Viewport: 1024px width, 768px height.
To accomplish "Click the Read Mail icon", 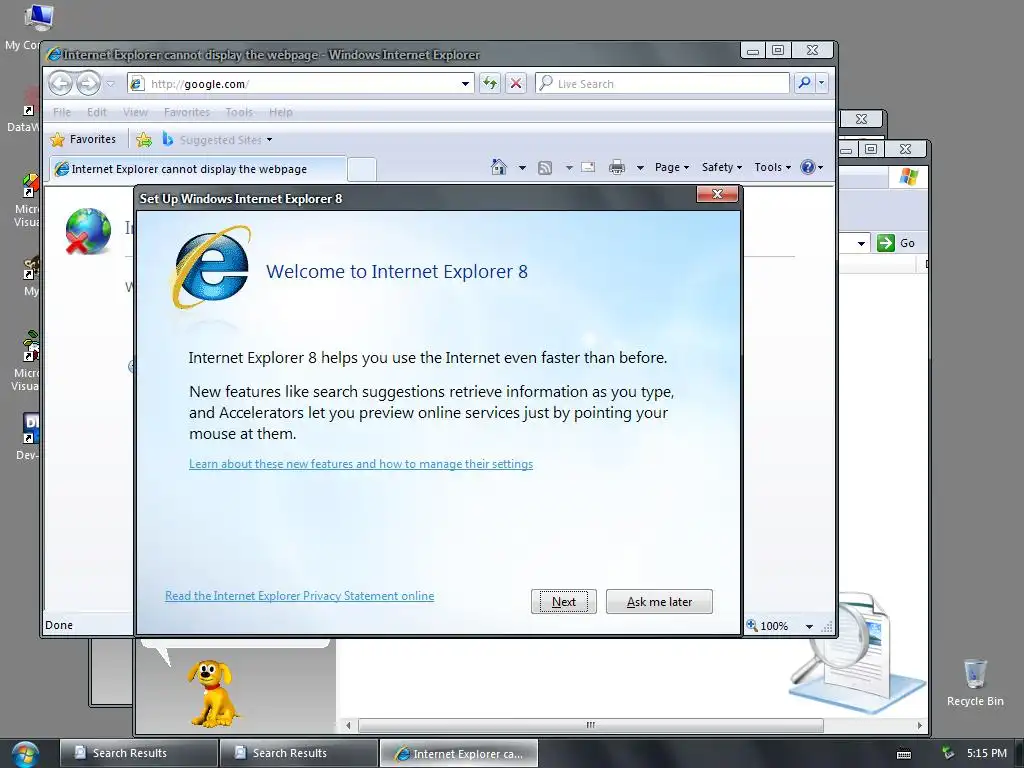I will click(588, 167).
